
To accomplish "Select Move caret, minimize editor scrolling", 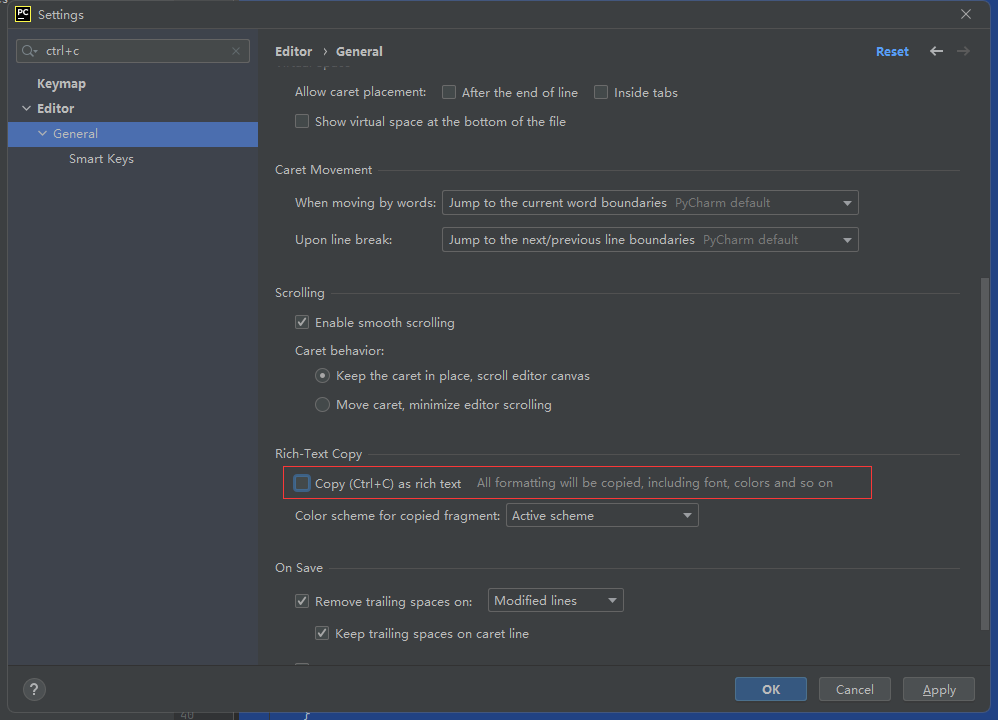I will [322, 404].
